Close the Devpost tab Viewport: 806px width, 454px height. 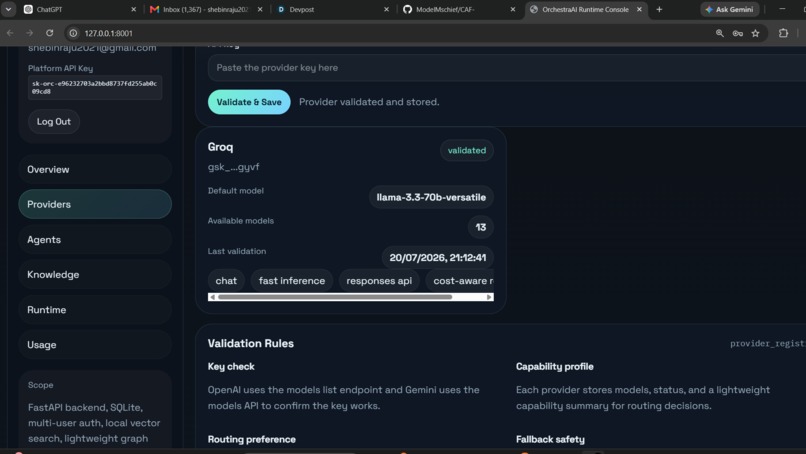coord(387,9)
